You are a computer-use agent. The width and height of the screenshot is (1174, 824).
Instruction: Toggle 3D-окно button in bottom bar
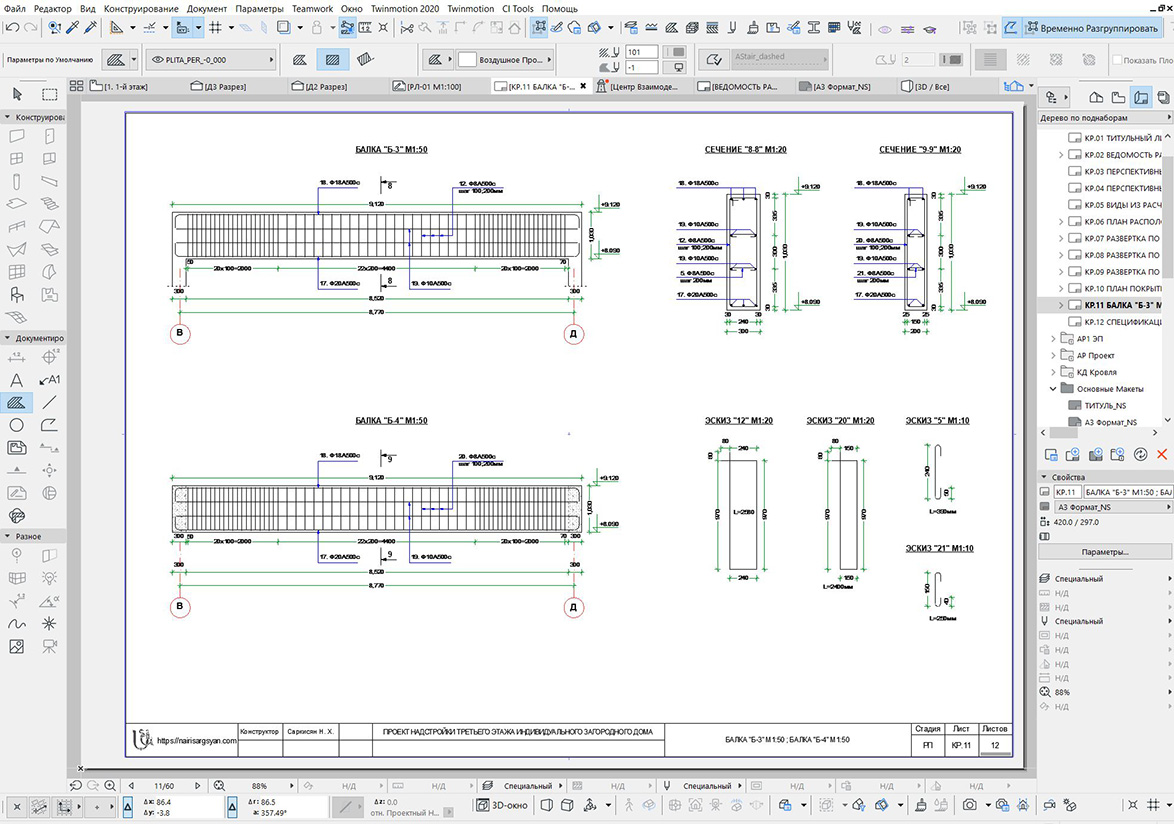(x=502, y=805)
